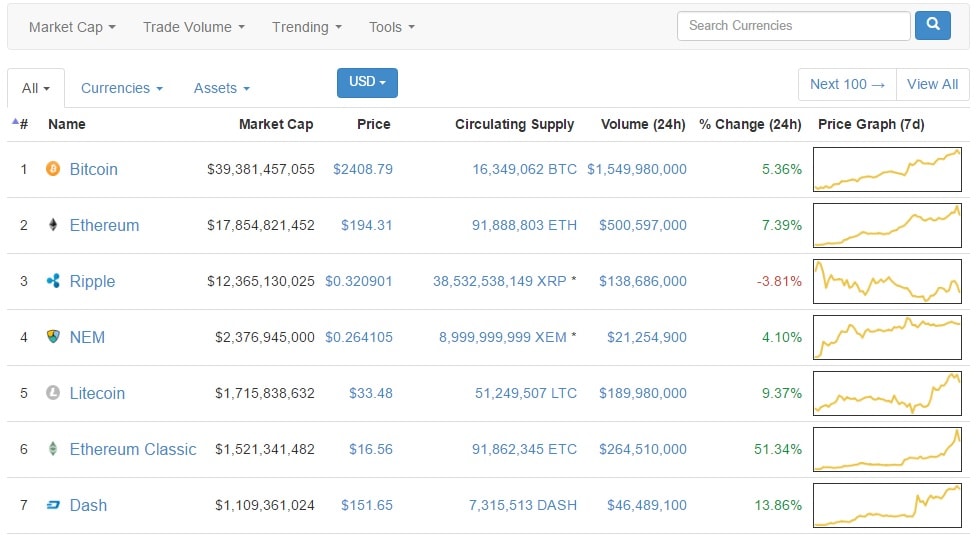
Task: Switch to the Currencies tab
Action: 121,88
